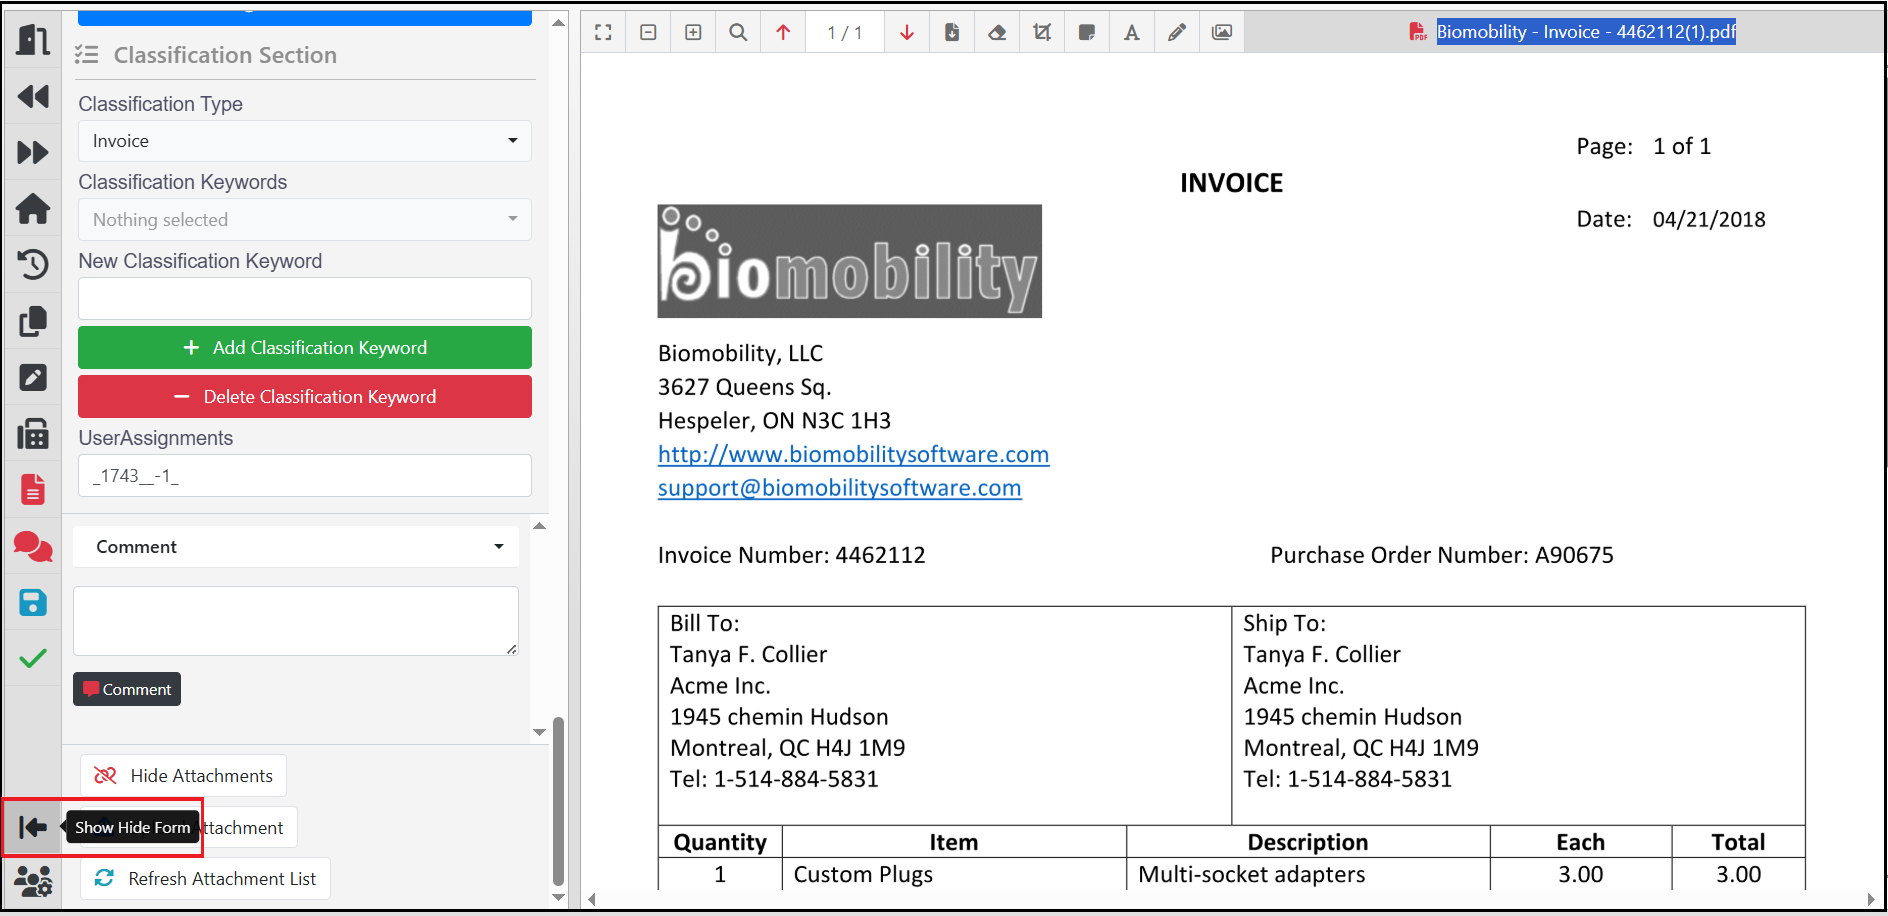Click the fast-forward double-right arrow icon
Viewport: 1888px width, 916px height.
tap(33, 152)
